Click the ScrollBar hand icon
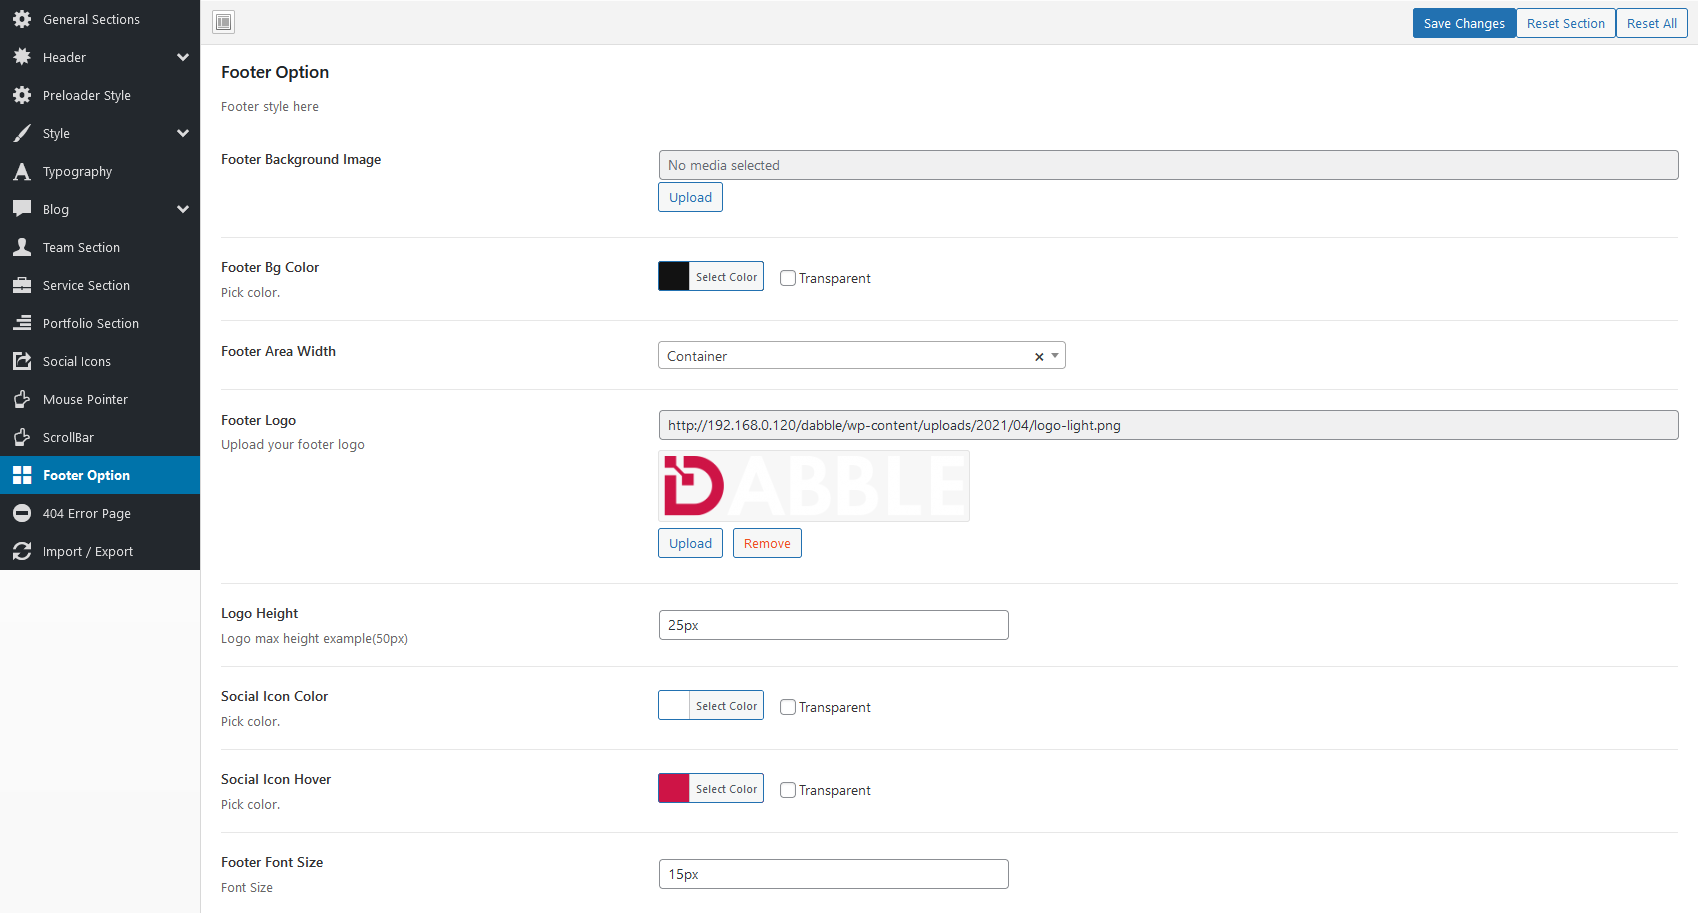The image size is (1698, 913). [x=22, y=437]
